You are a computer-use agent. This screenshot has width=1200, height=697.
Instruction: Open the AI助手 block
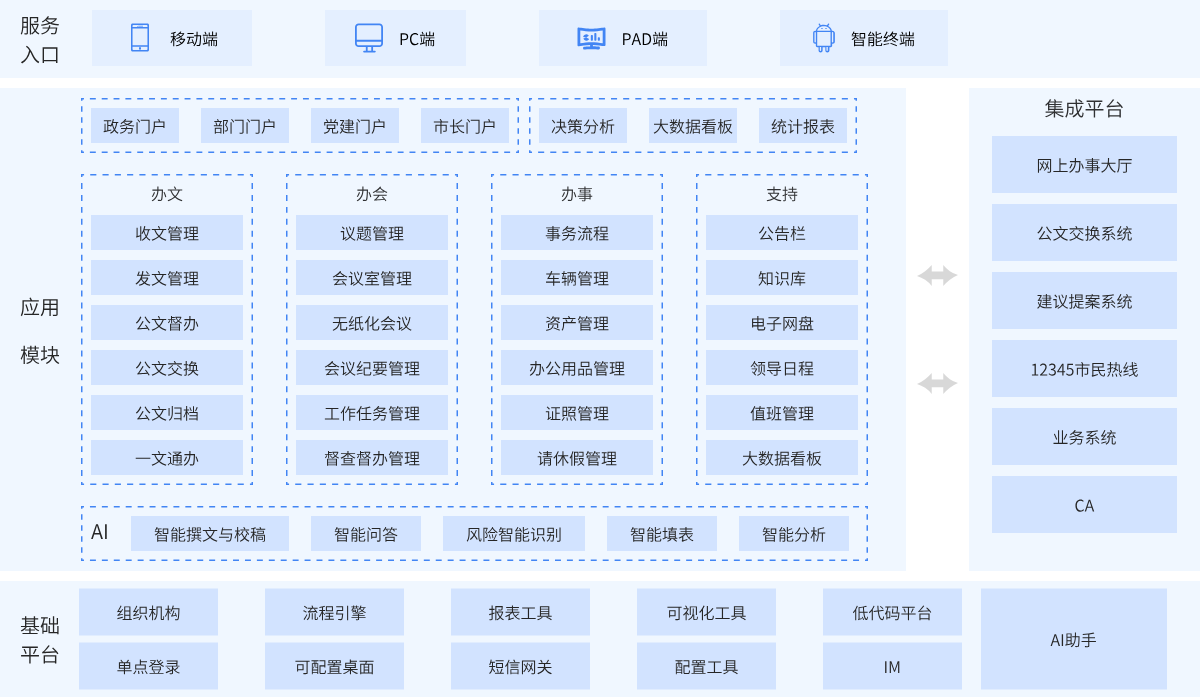(1073, 639)
